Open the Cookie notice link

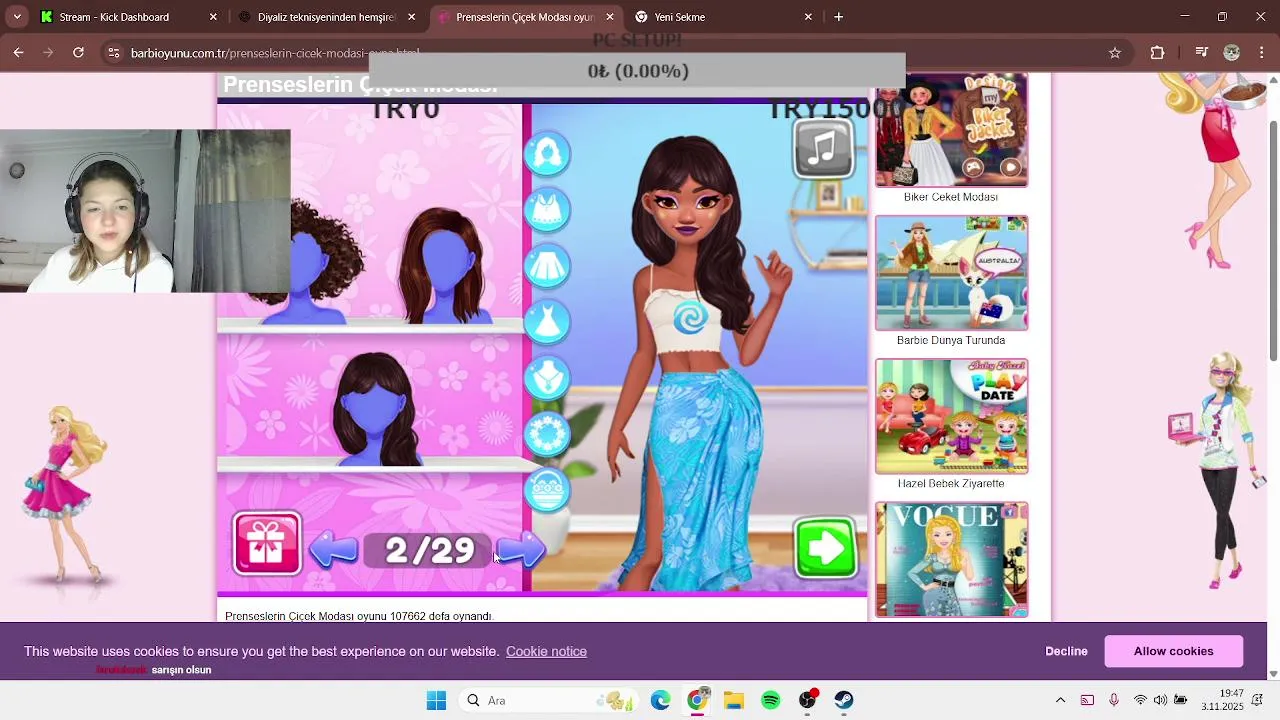(x=546, y=651)
